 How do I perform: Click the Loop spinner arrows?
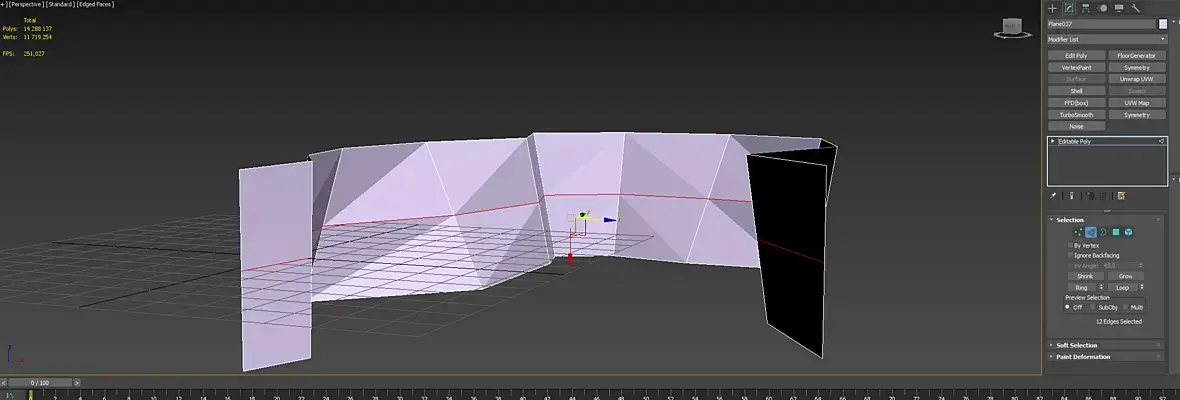[x=1142, y=287]
